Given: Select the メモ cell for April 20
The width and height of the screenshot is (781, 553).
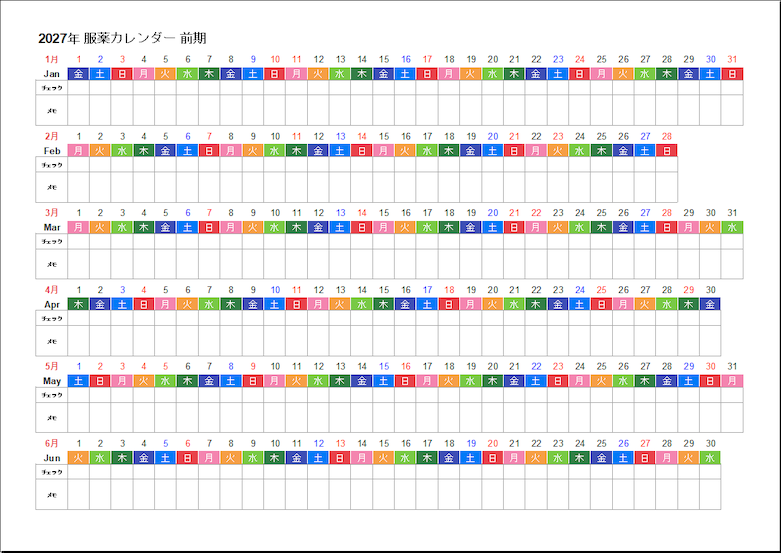Looking at the screenshot, I should (493, 341).
